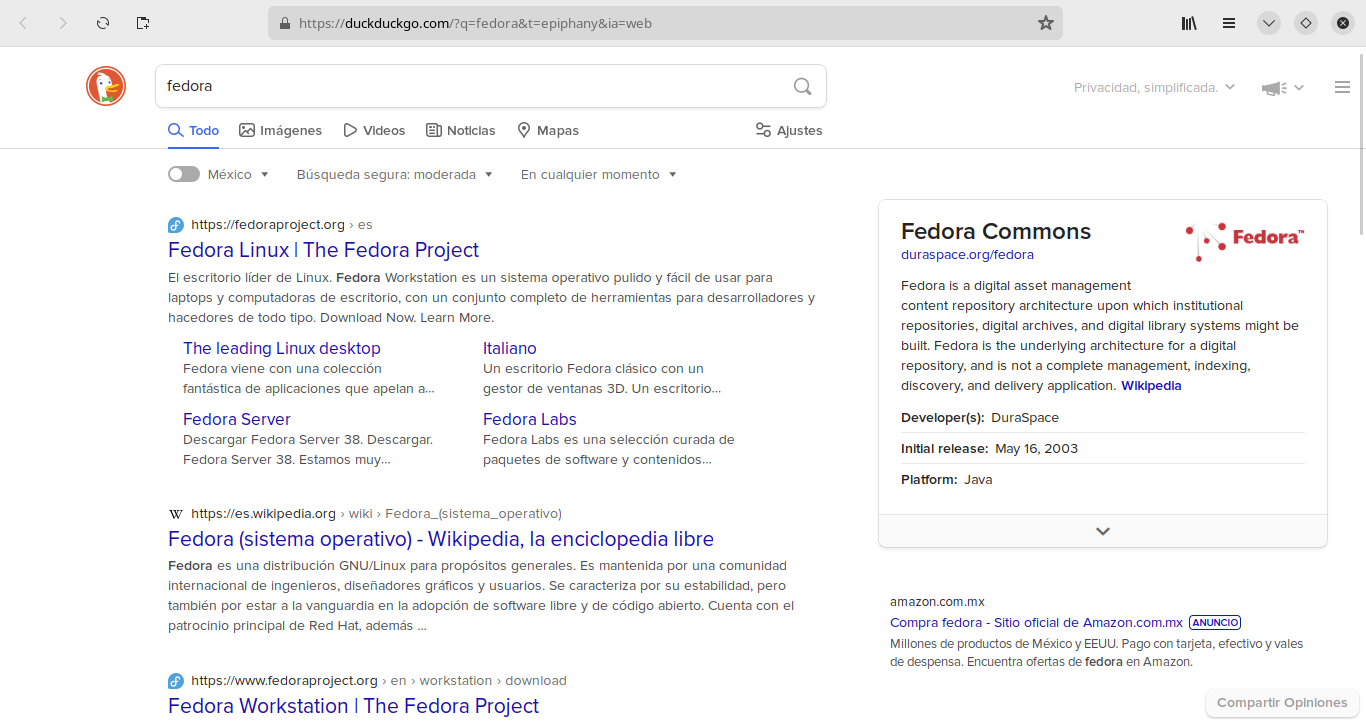Screen dimensions: 1366x724
Task: Click the ANUNCIO ad badge
Action: point(1215,622)
